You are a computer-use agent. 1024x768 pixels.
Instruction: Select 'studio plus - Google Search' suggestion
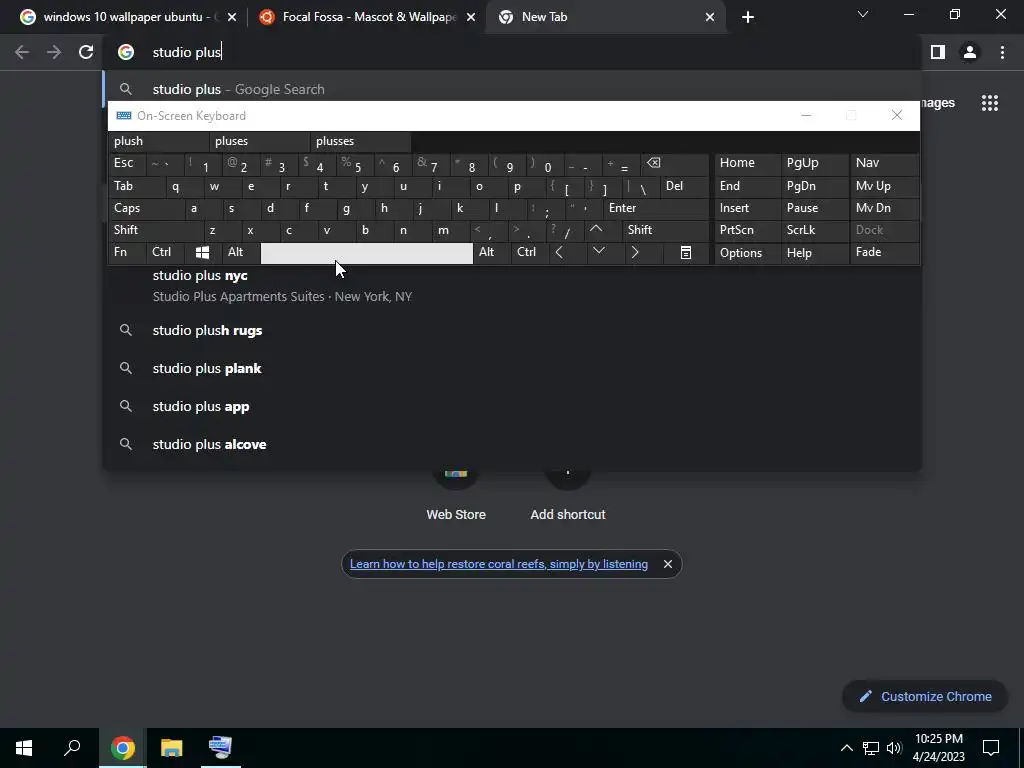click(x=511, y=89)
